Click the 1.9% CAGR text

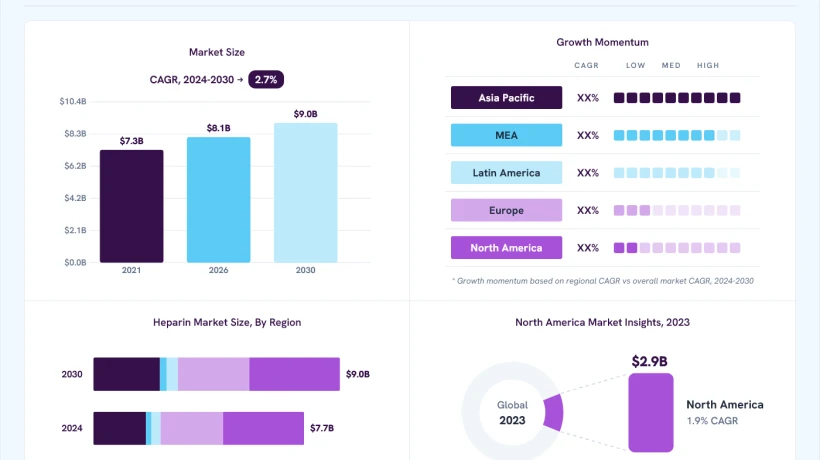click(x=712, y=421)
